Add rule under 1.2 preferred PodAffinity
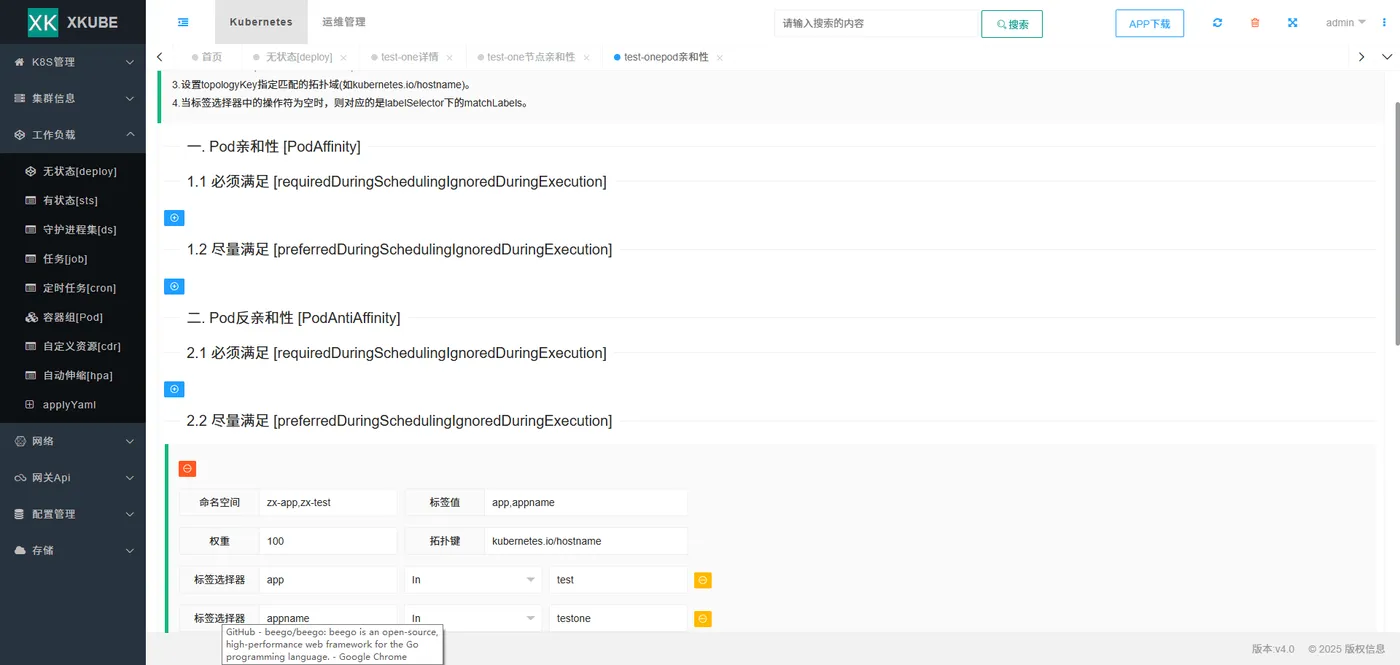This screenshot has height=665, width=1400. pos(174,286)
